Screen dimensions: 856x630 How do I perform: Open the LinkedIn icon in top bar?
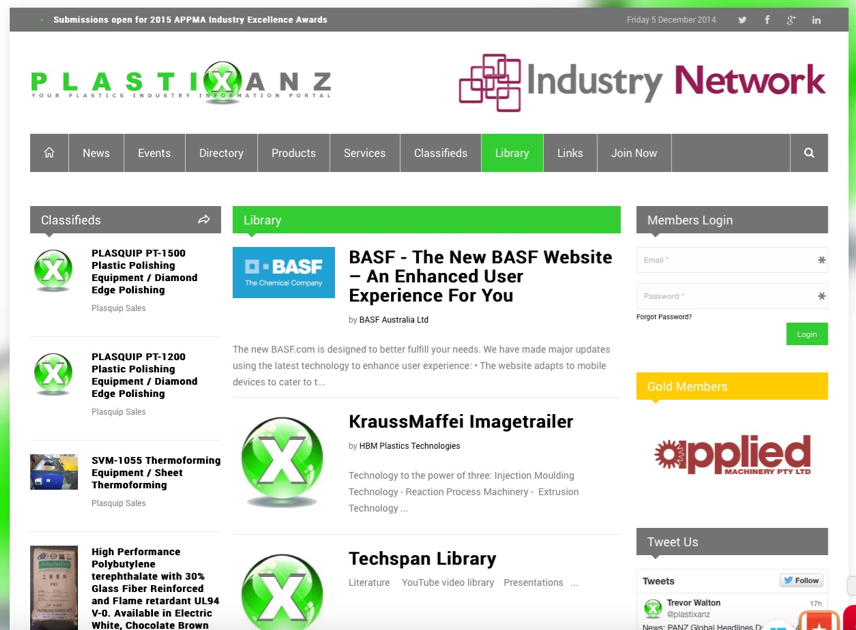click(x=816, y=20)
